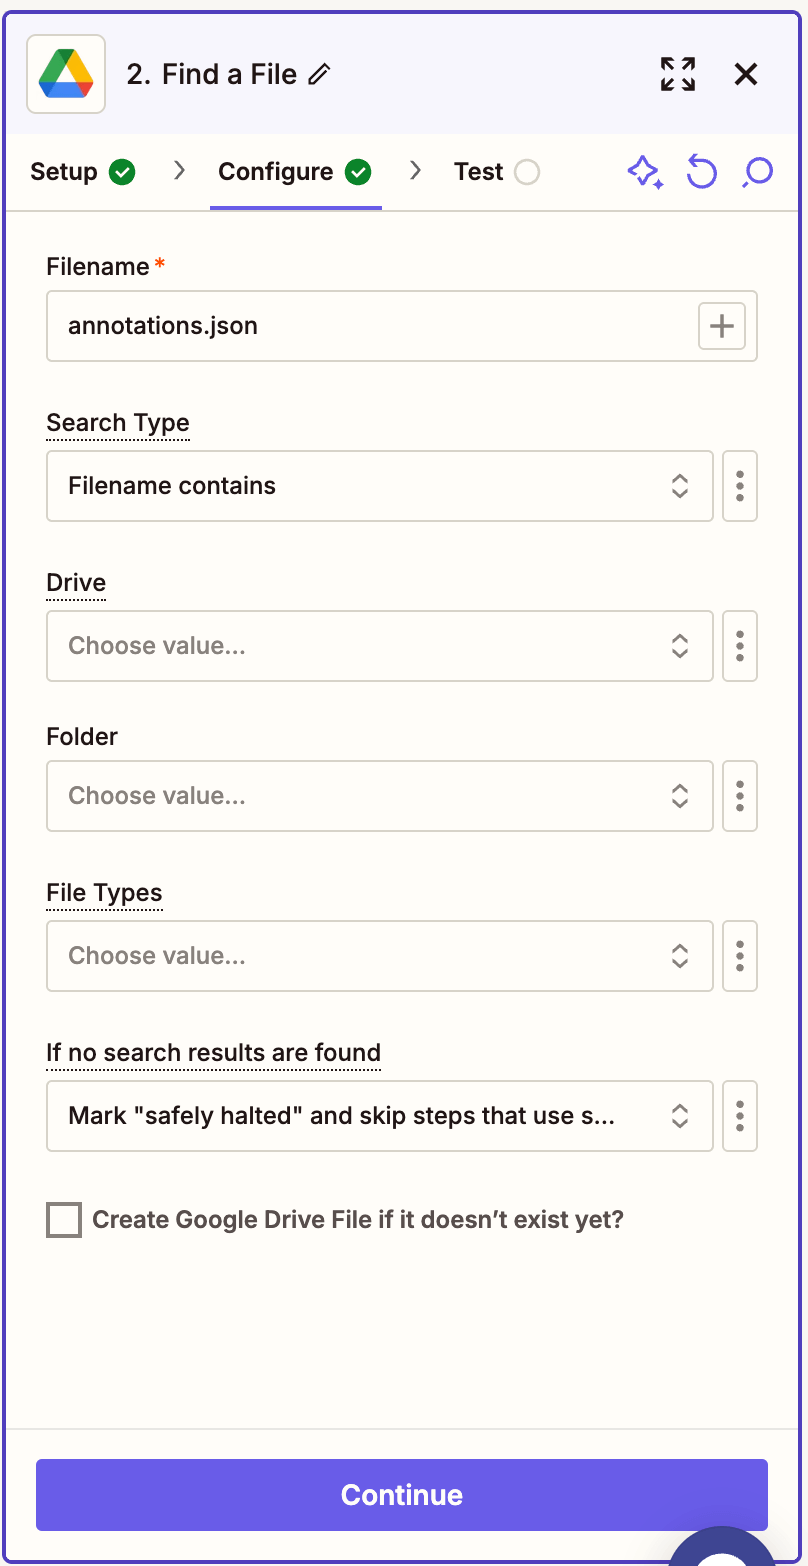808x1566 pixels.
Task: Switch to the Test tab
Action: [477, 172]
